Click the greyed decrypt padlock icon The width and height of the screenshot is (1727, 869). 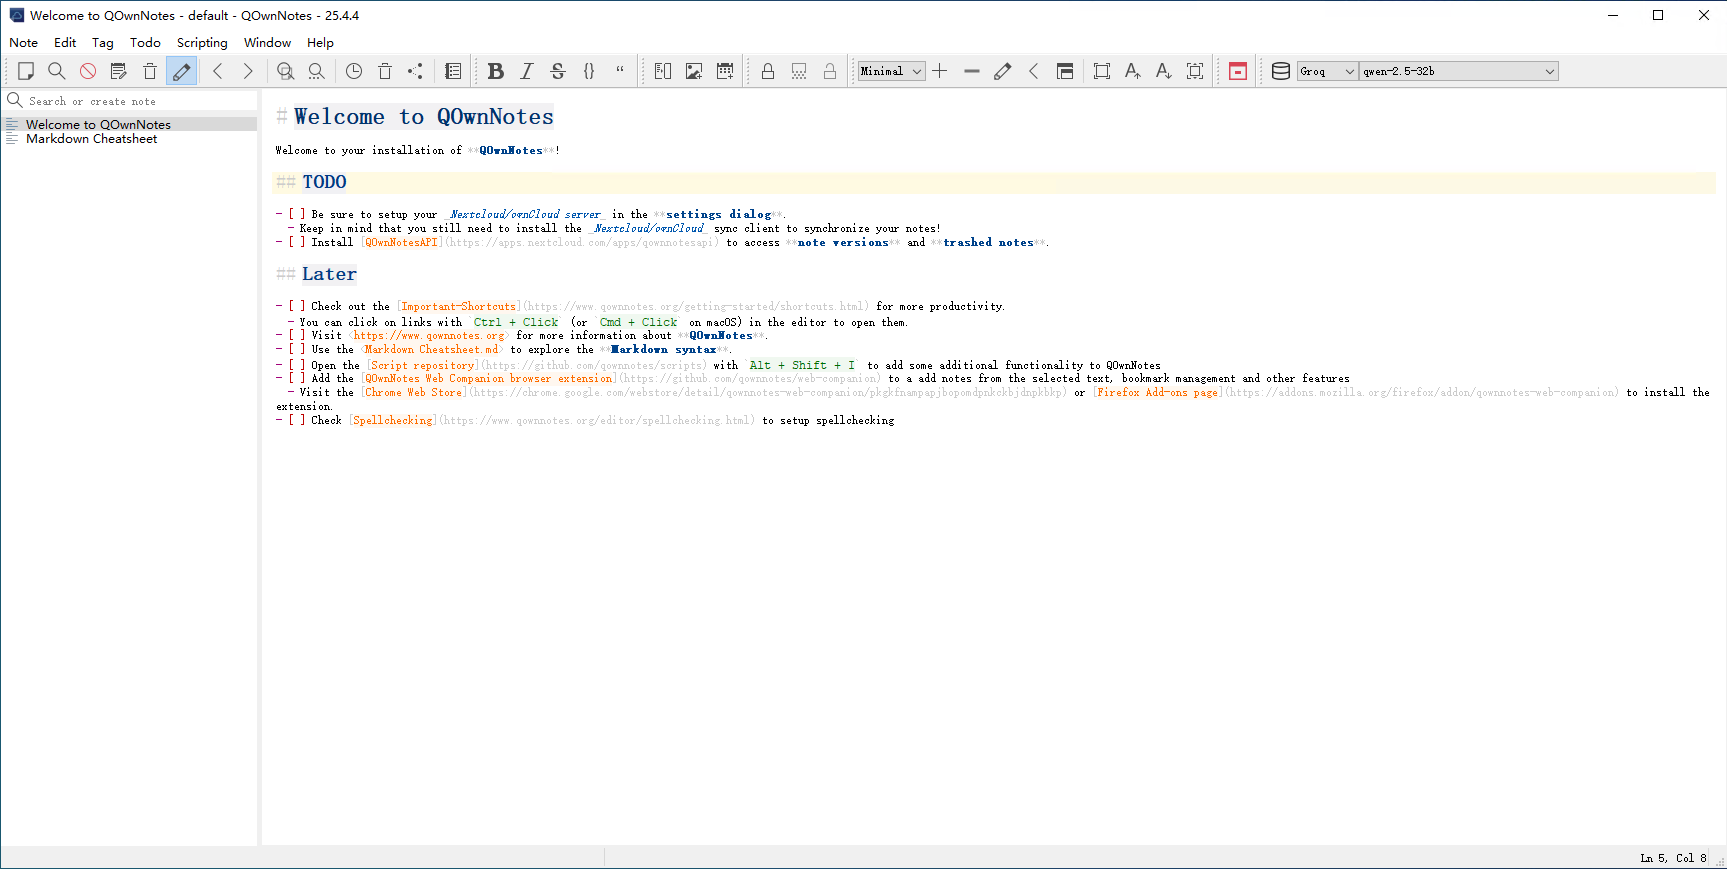830,71
